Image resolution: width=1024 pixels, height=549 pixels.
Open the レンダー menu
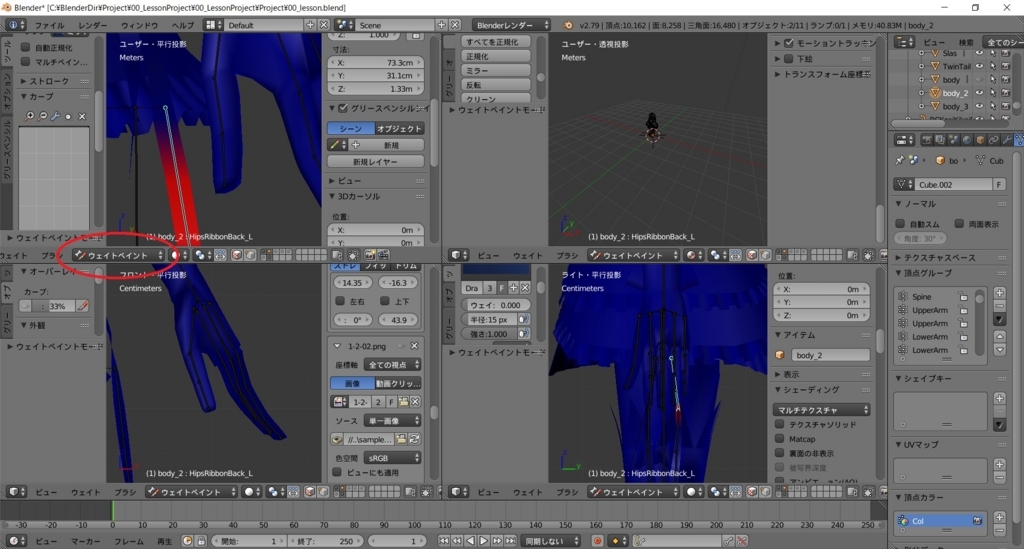pos(92,25)
